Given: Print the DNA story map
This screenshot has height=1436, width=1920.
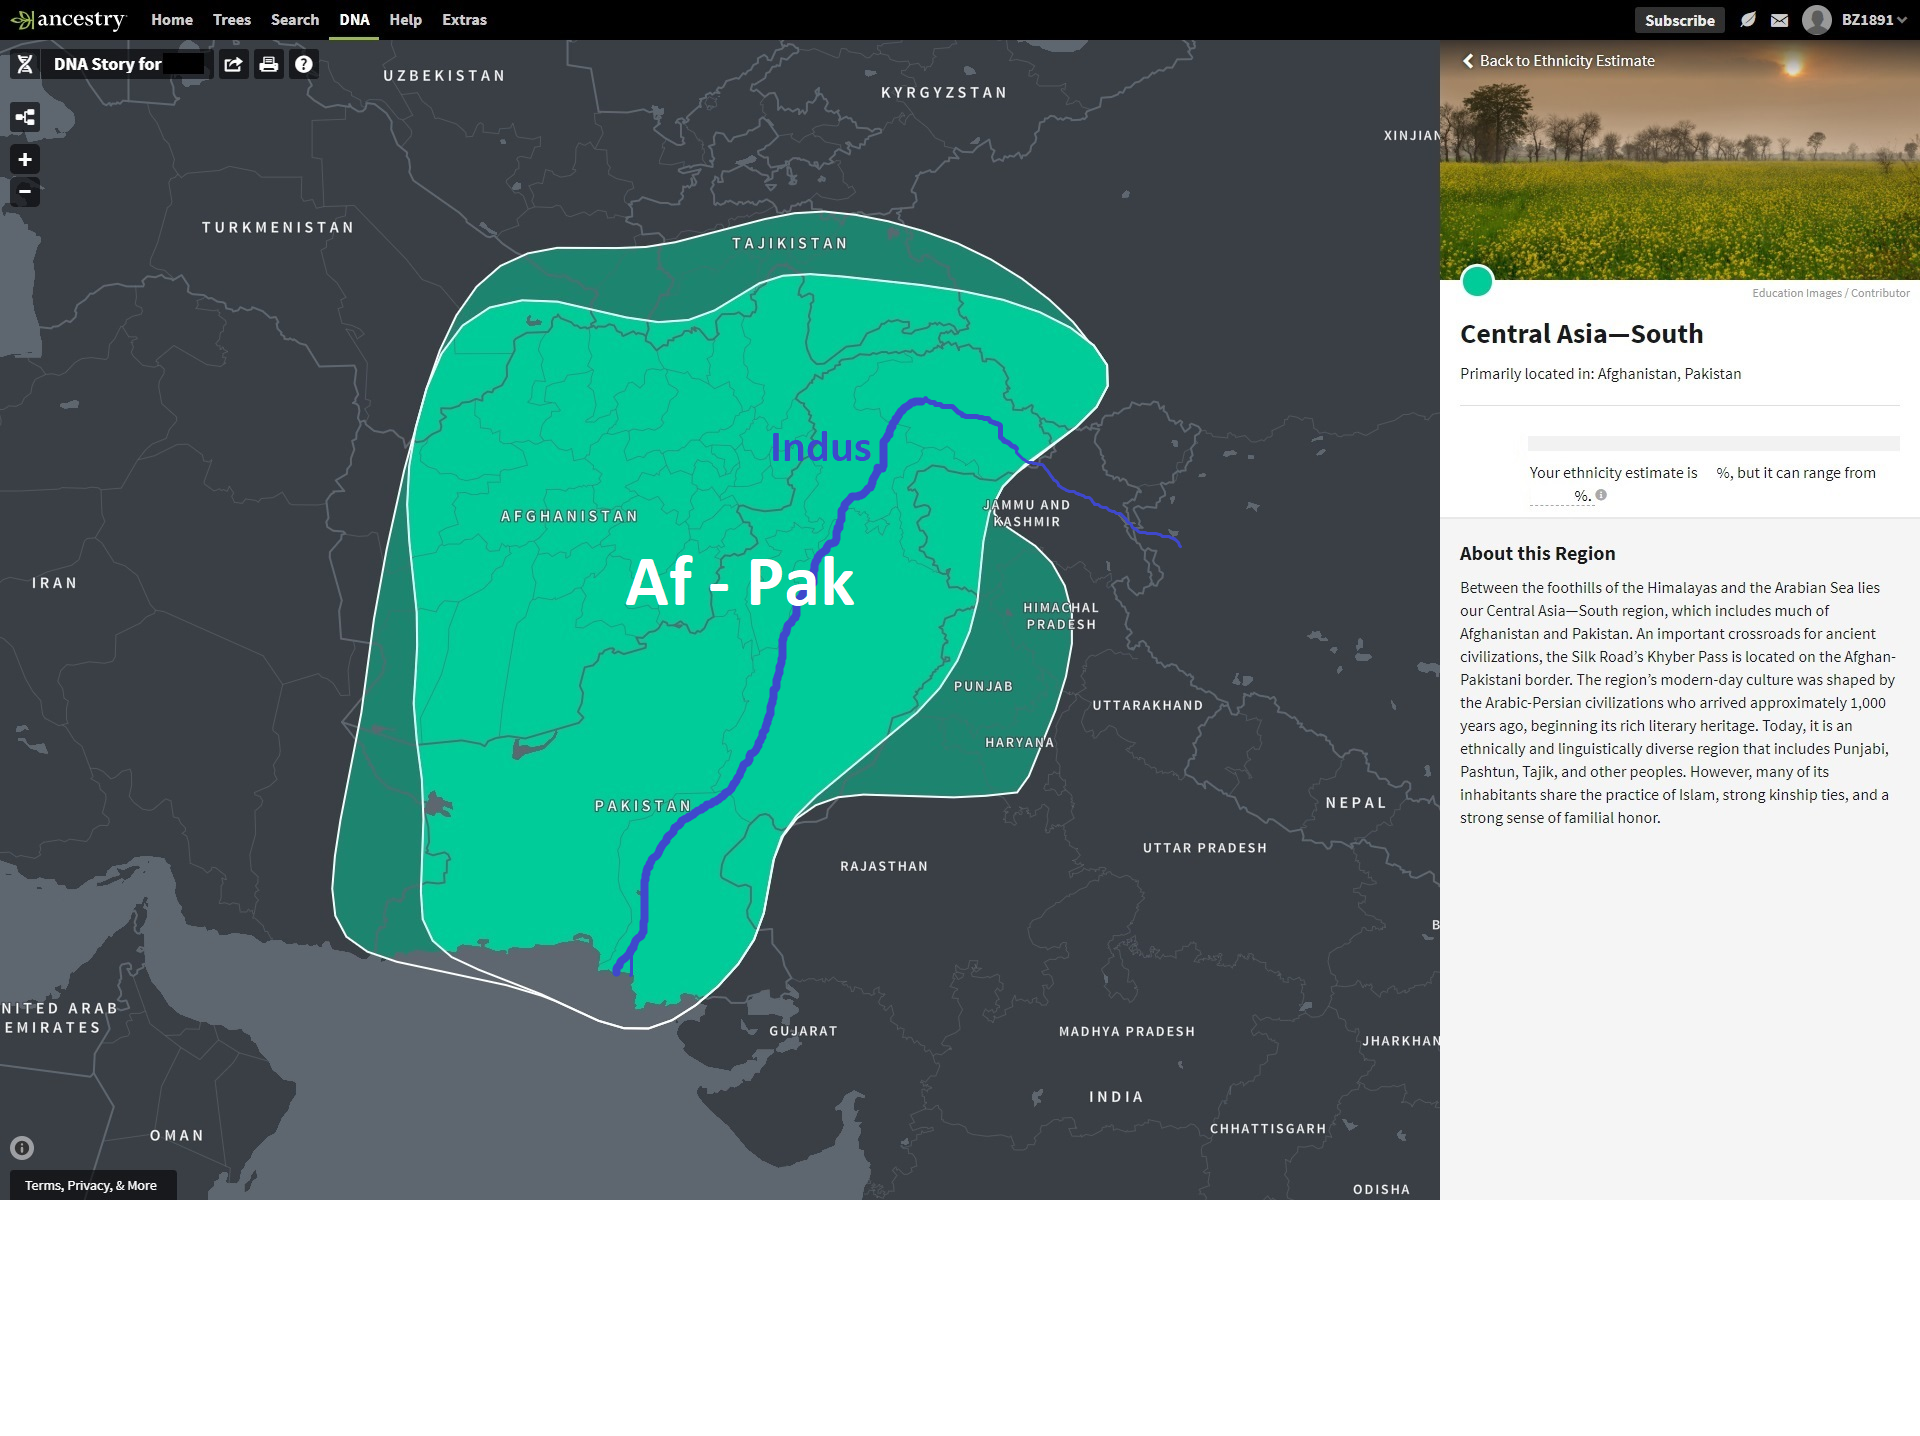Looking at the screenshot, I should pos(268,64).
